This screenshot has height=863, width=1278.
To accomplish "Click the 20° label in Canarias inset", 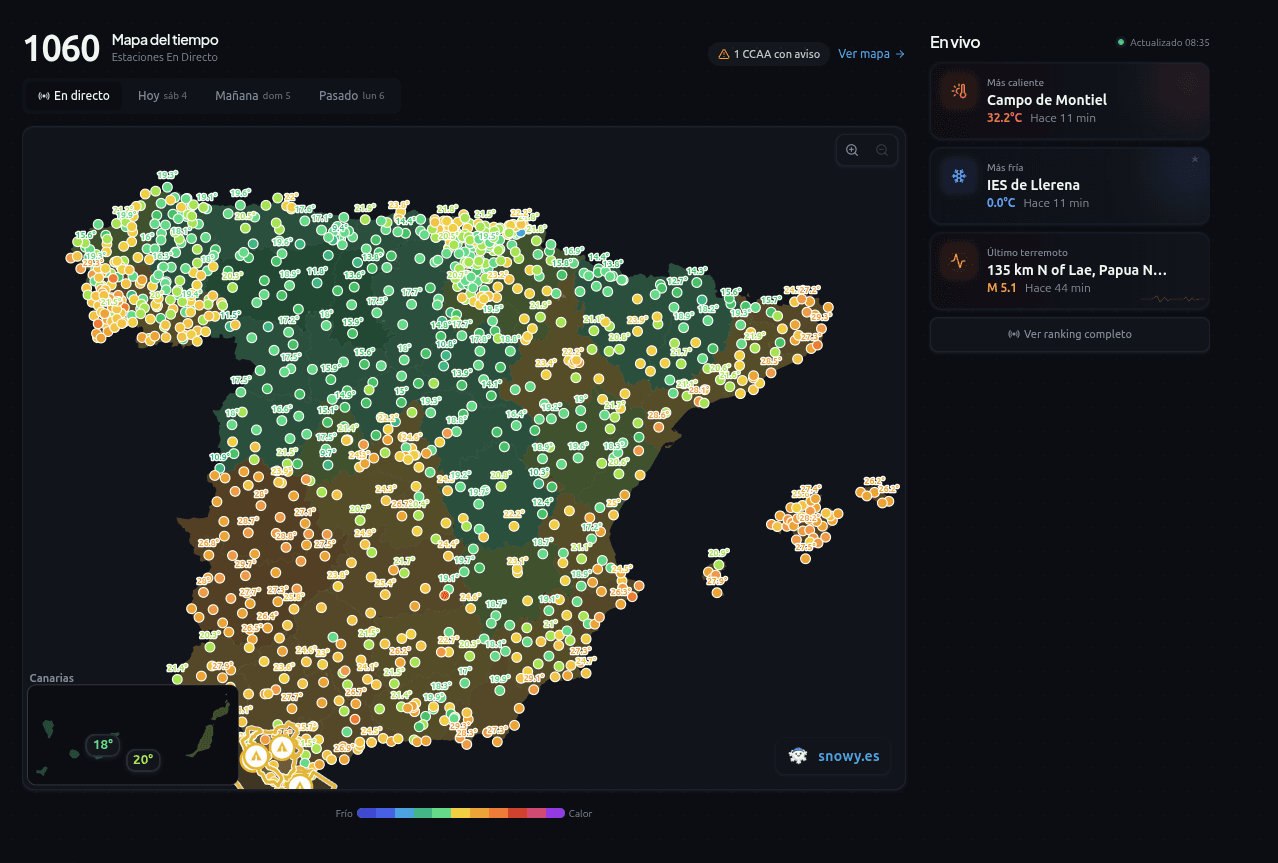I will [143, 759].
